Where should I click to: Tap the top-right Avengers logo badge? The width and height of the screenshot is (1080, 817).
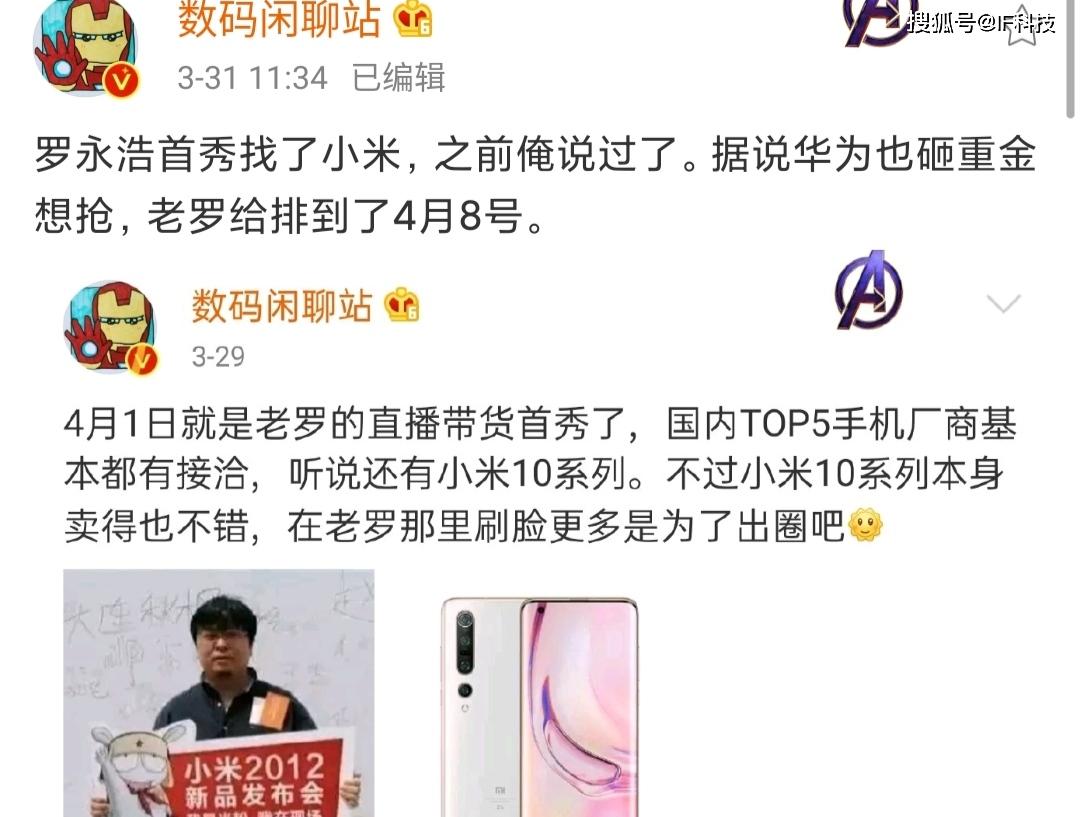click(x=877, y=21)
